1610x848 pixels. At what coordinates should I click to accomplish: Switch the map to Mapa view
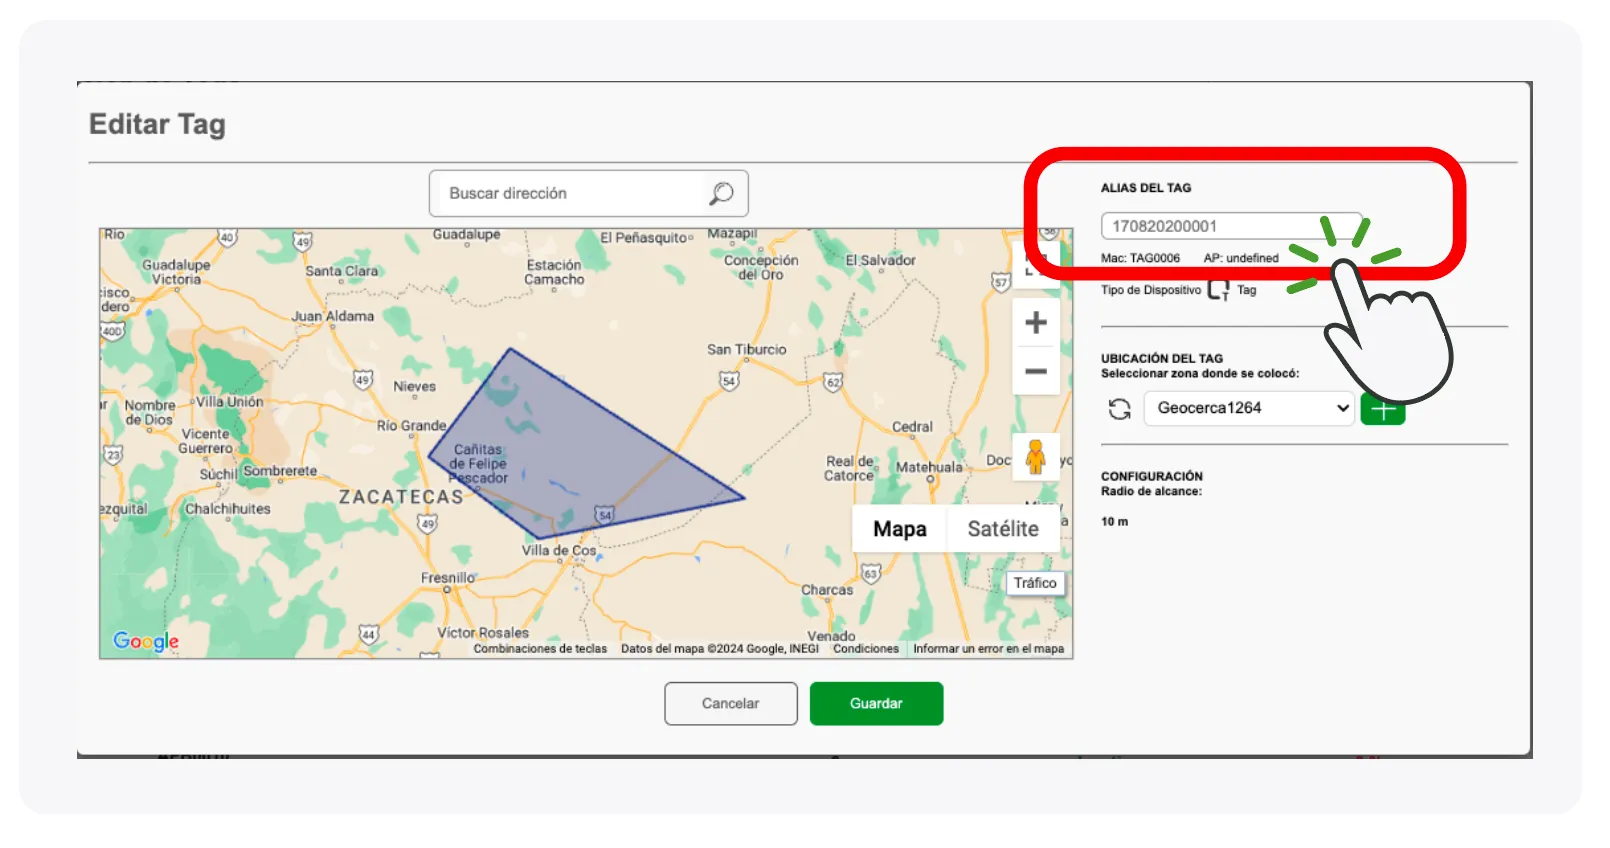point(900,529)
